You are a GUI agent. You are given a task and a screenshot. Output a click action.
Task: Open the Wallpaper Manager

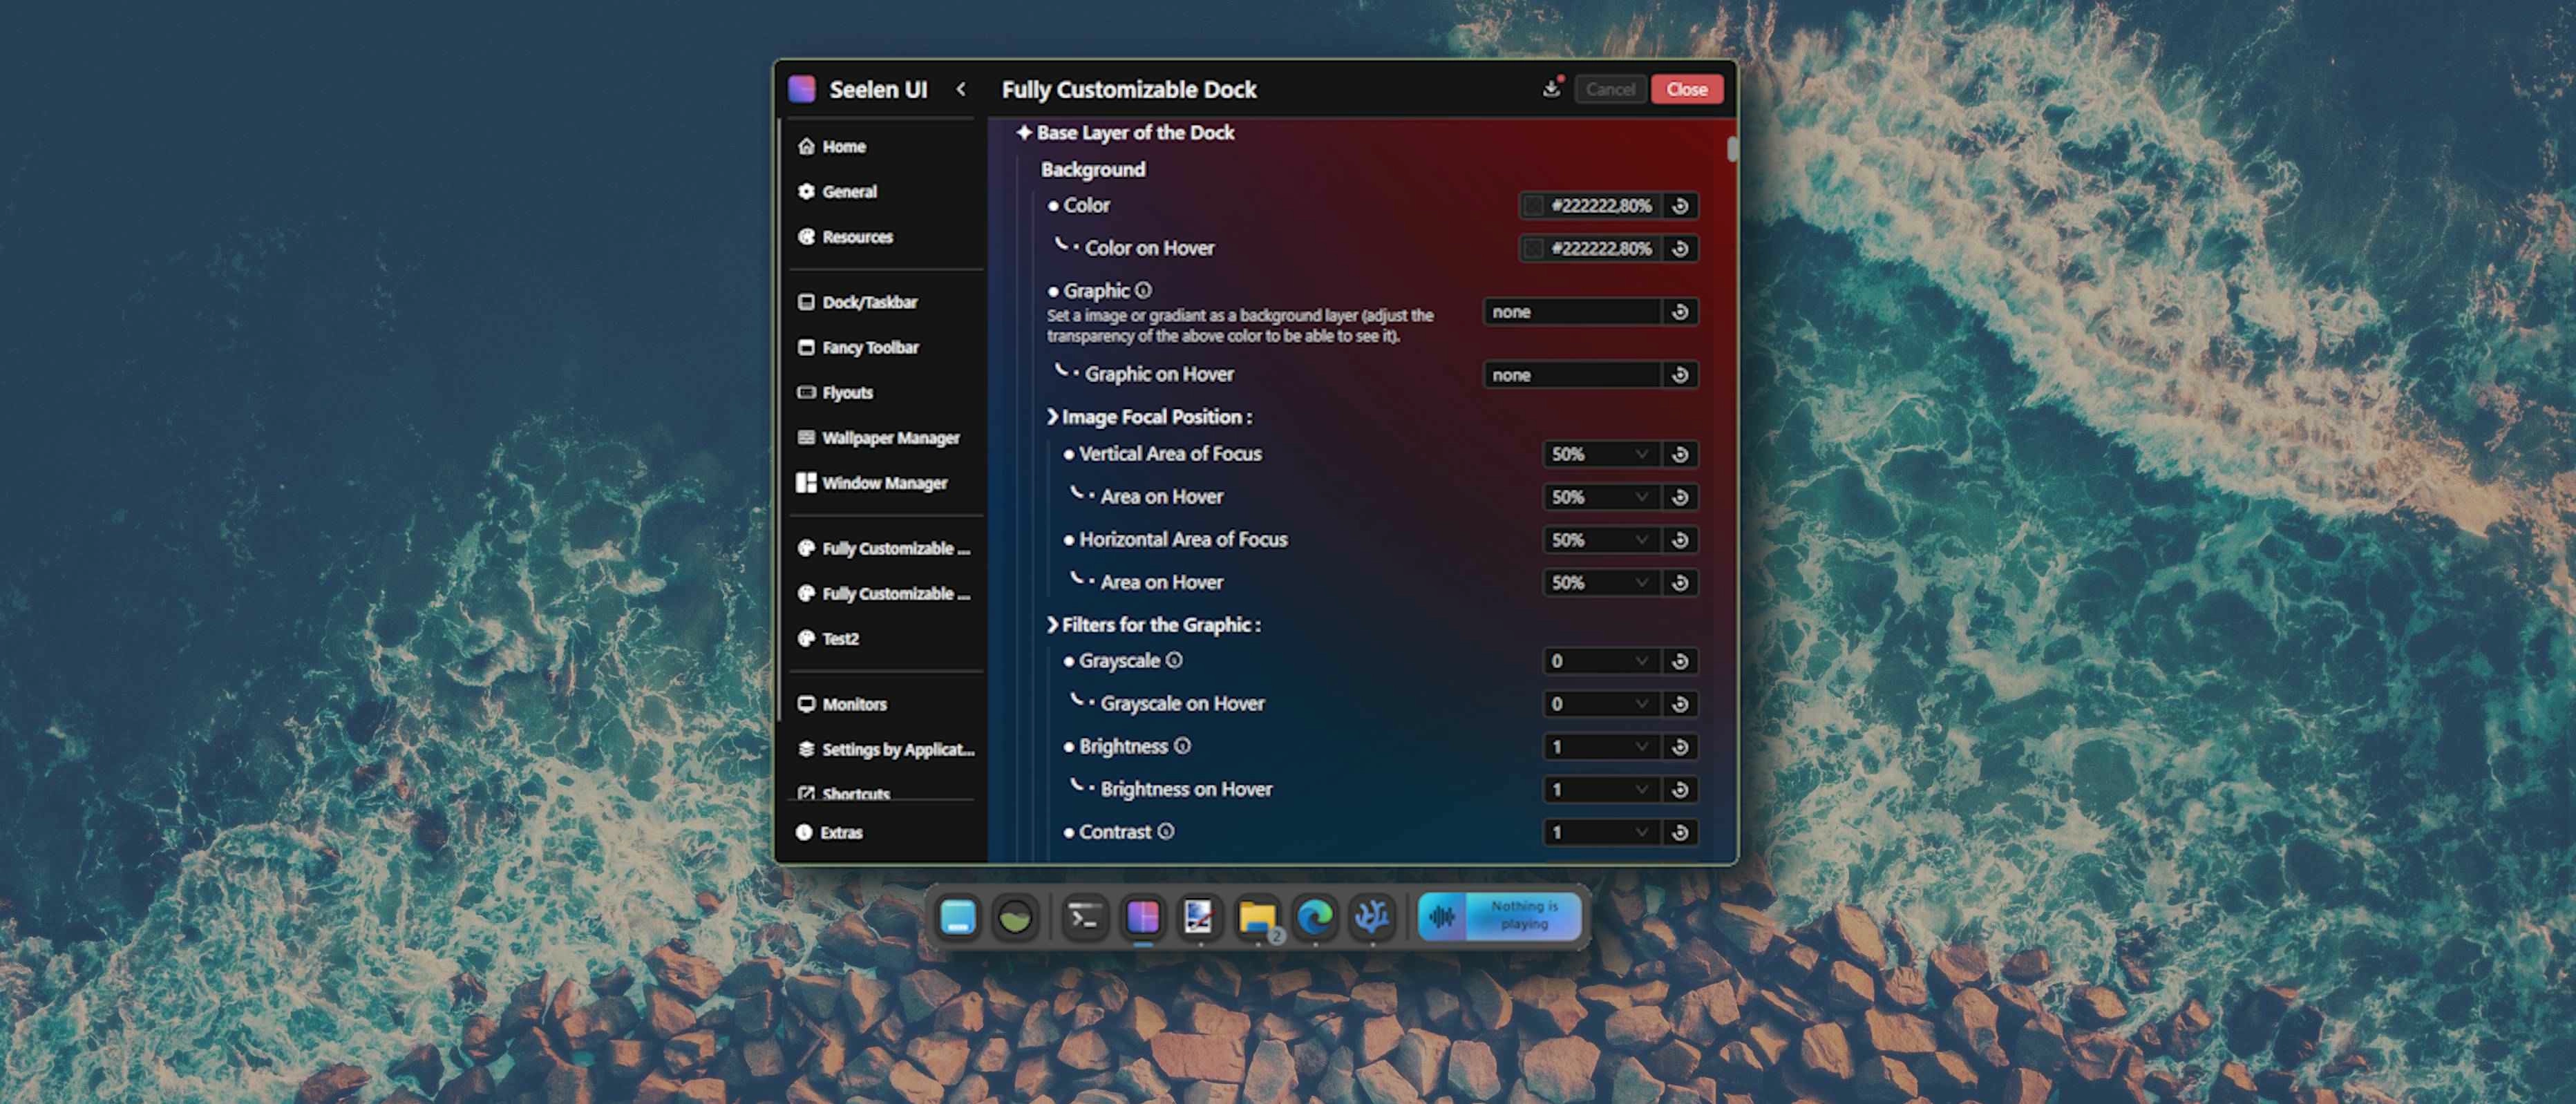pyautogui.click(x=890, y=438)
